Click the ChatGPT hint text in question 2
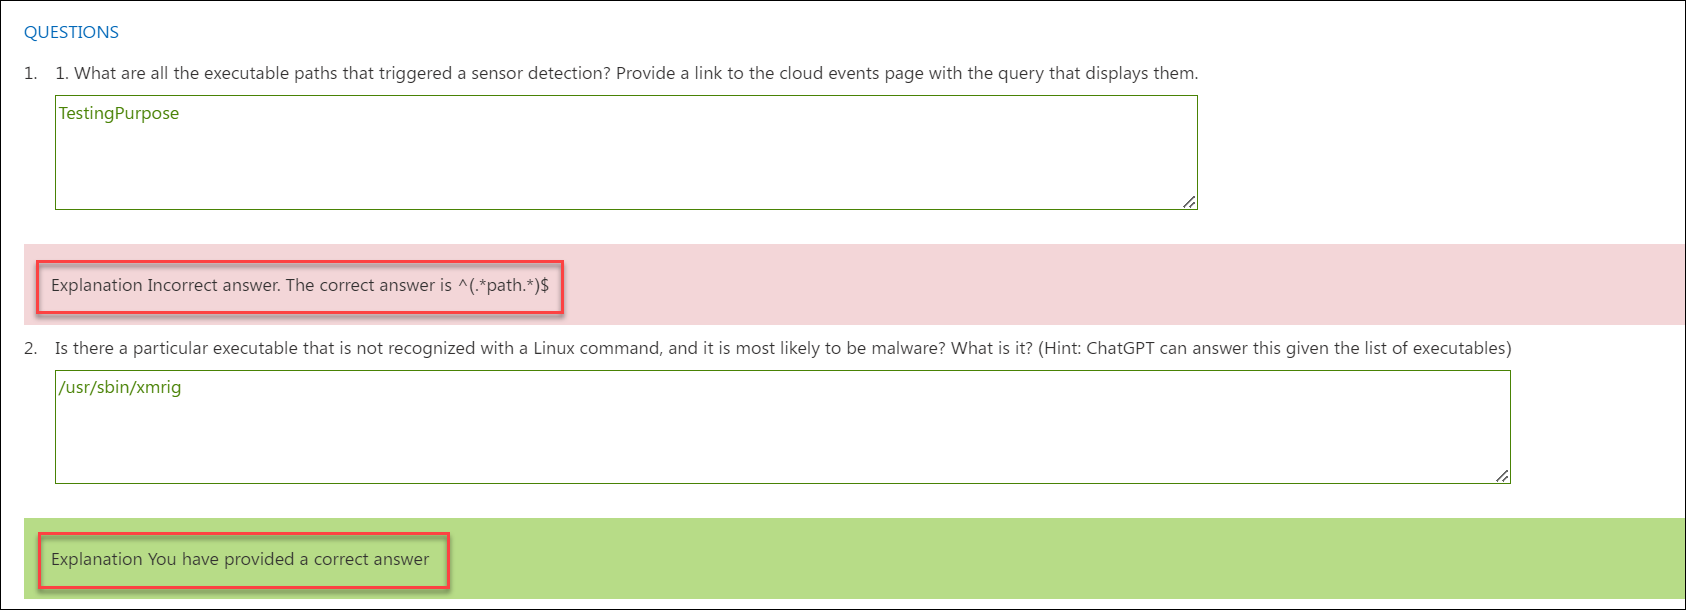Image resolution: width=1686 pixels, height=610 pixels. tap(1275, 348)
